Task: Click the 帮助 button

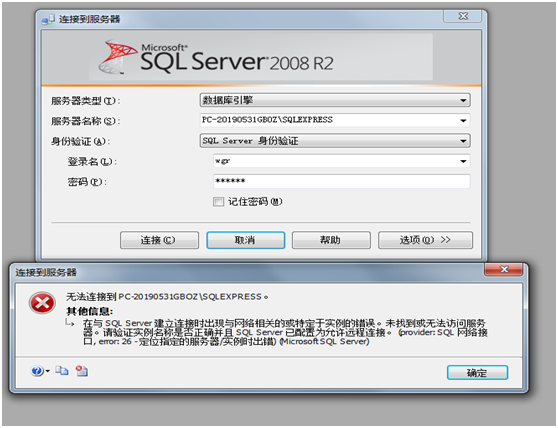Action: (x=331, y=240)
